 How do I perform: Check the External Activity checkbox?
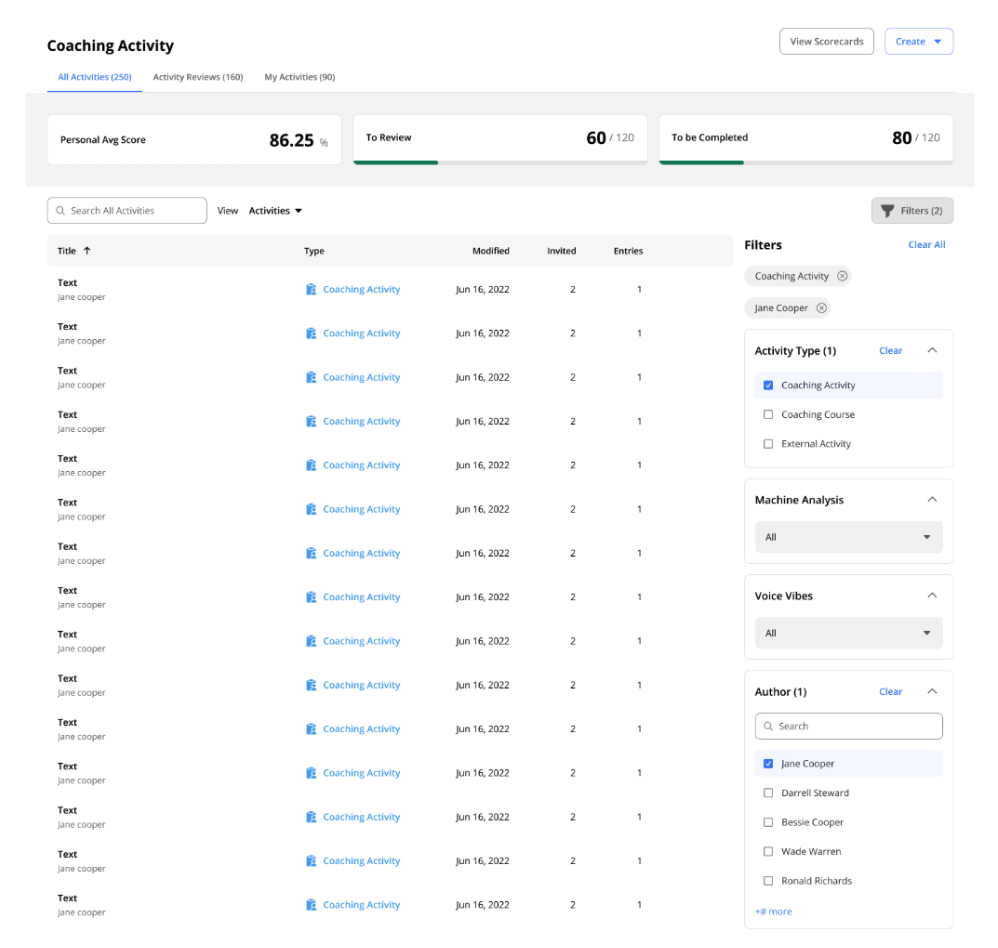tap(768, 444)
